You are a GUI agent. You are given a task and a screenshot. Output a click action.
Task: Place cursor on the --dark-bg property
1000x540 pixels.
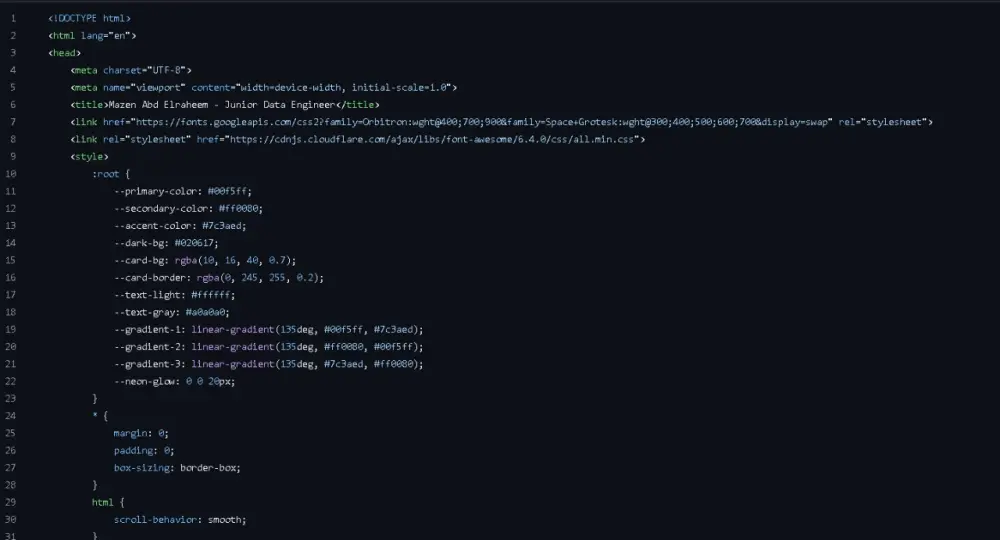[140, 243]
